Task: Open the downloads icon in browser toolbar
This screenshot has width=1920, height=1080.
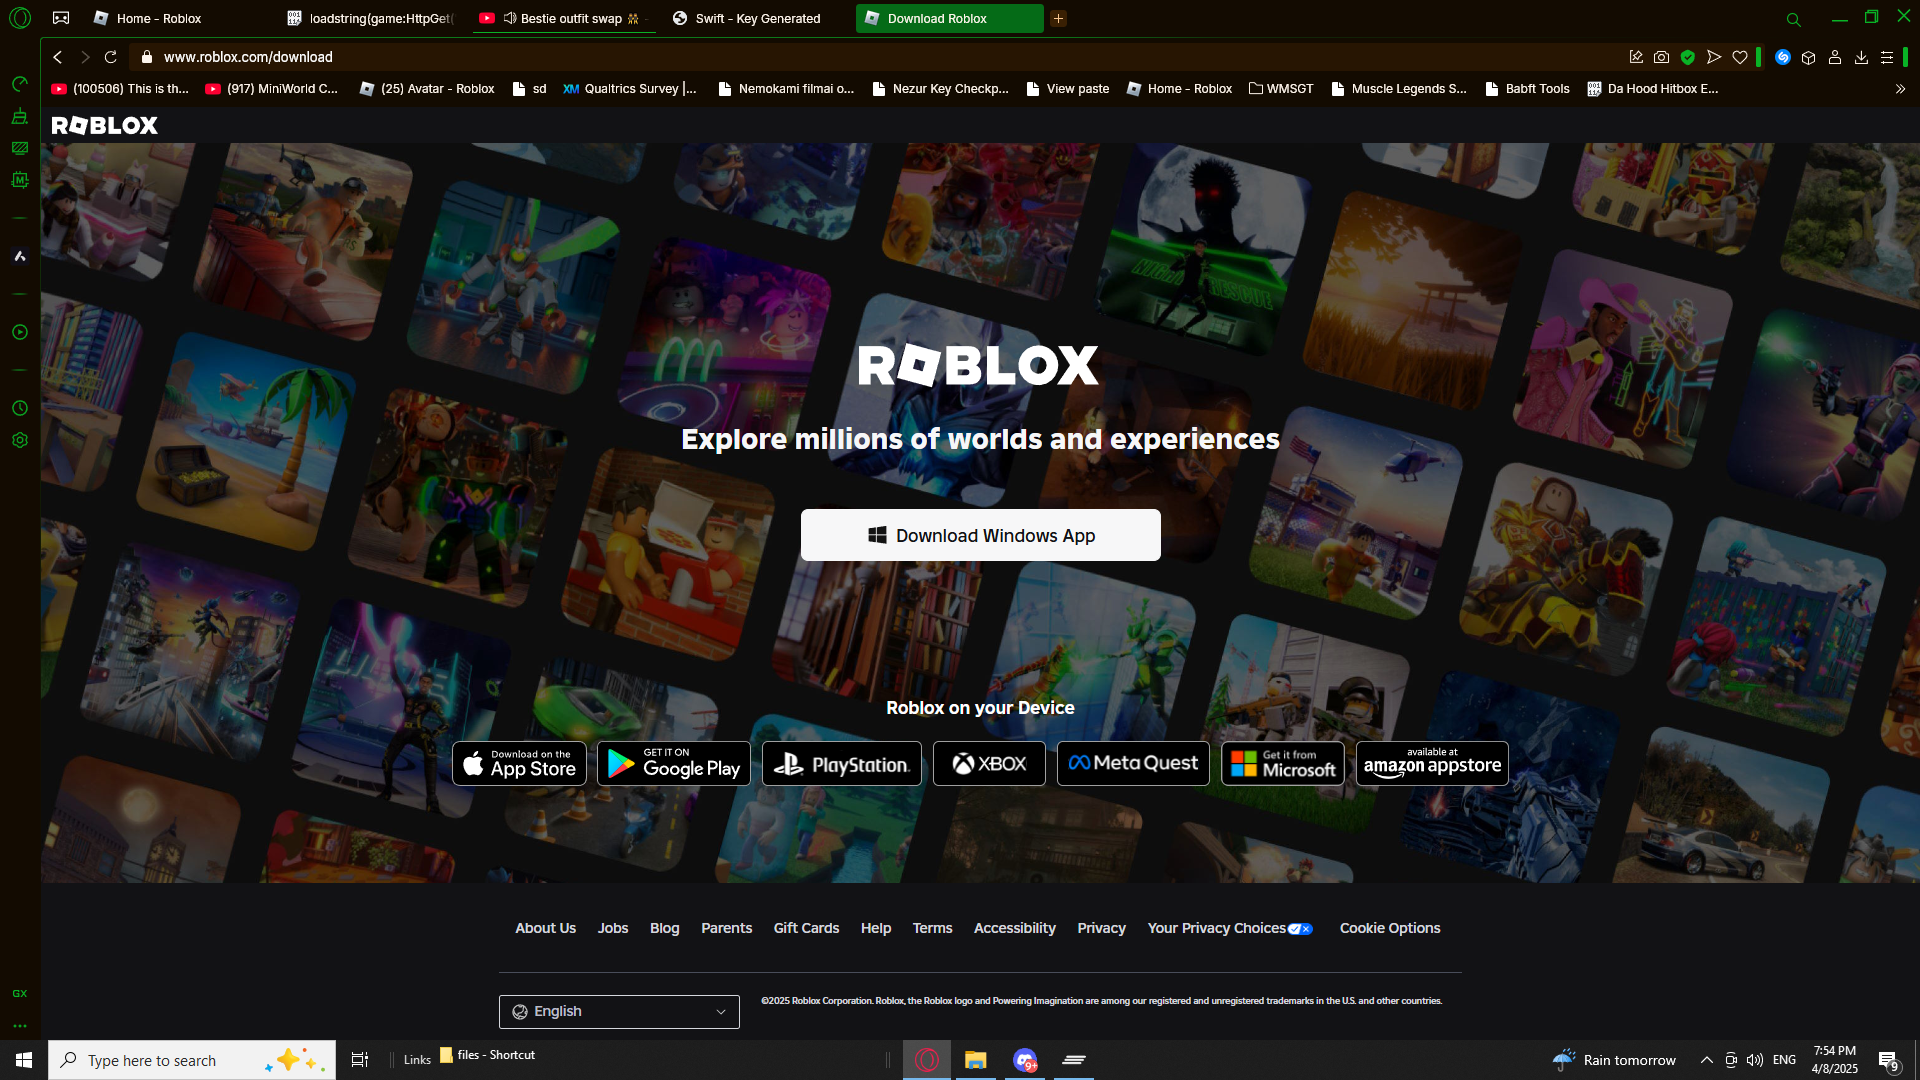Action: click(x=1861, y=57)
